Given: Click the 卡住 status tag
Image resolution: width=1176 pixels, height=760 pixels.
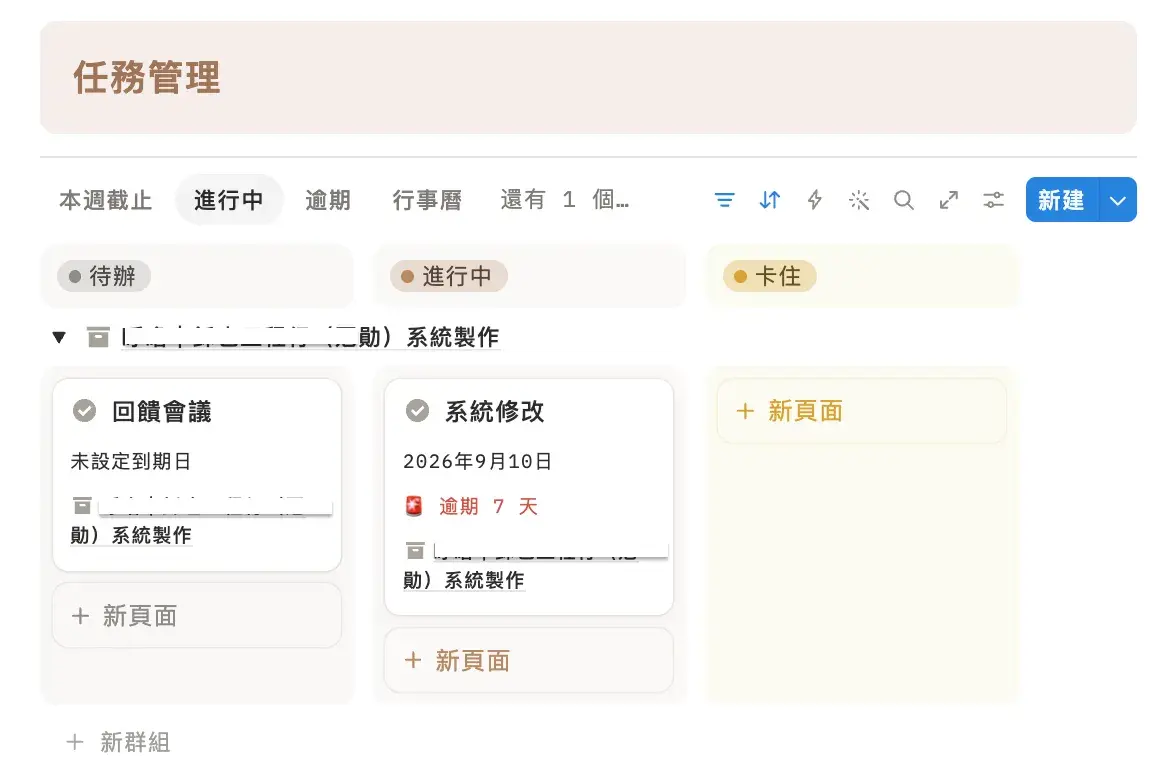Looking at the screenshot, I should (x=770, y=276).
